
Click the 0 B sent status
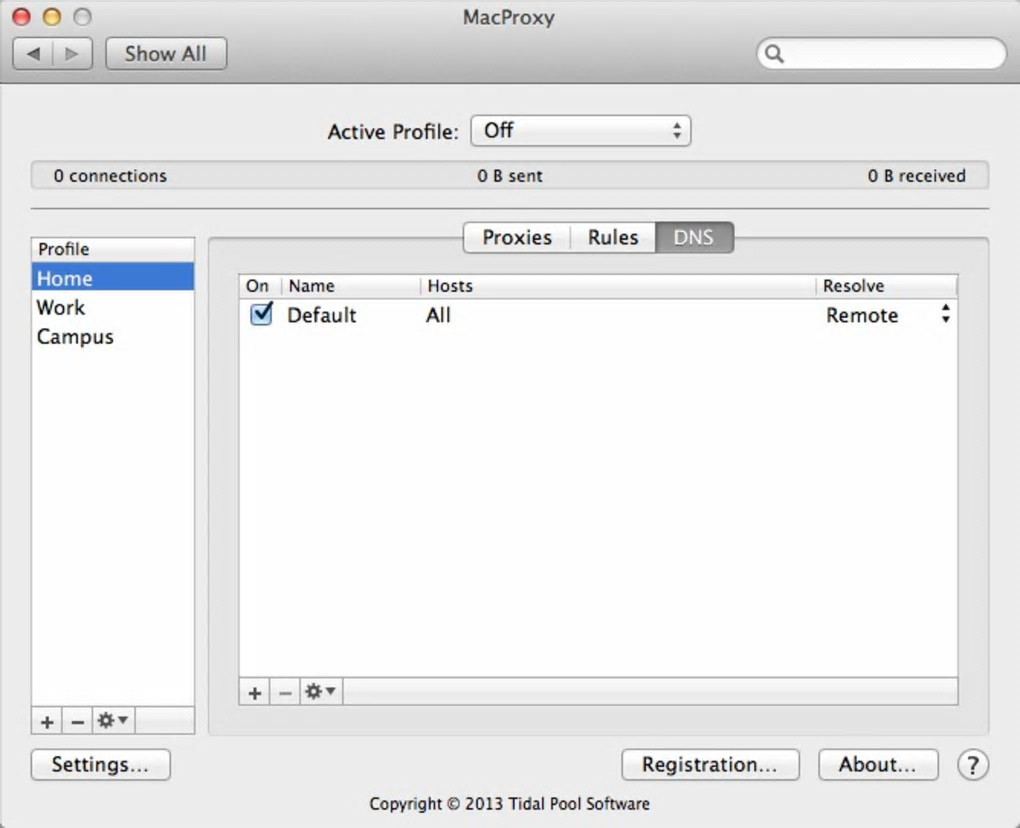(x=509, y=176)
